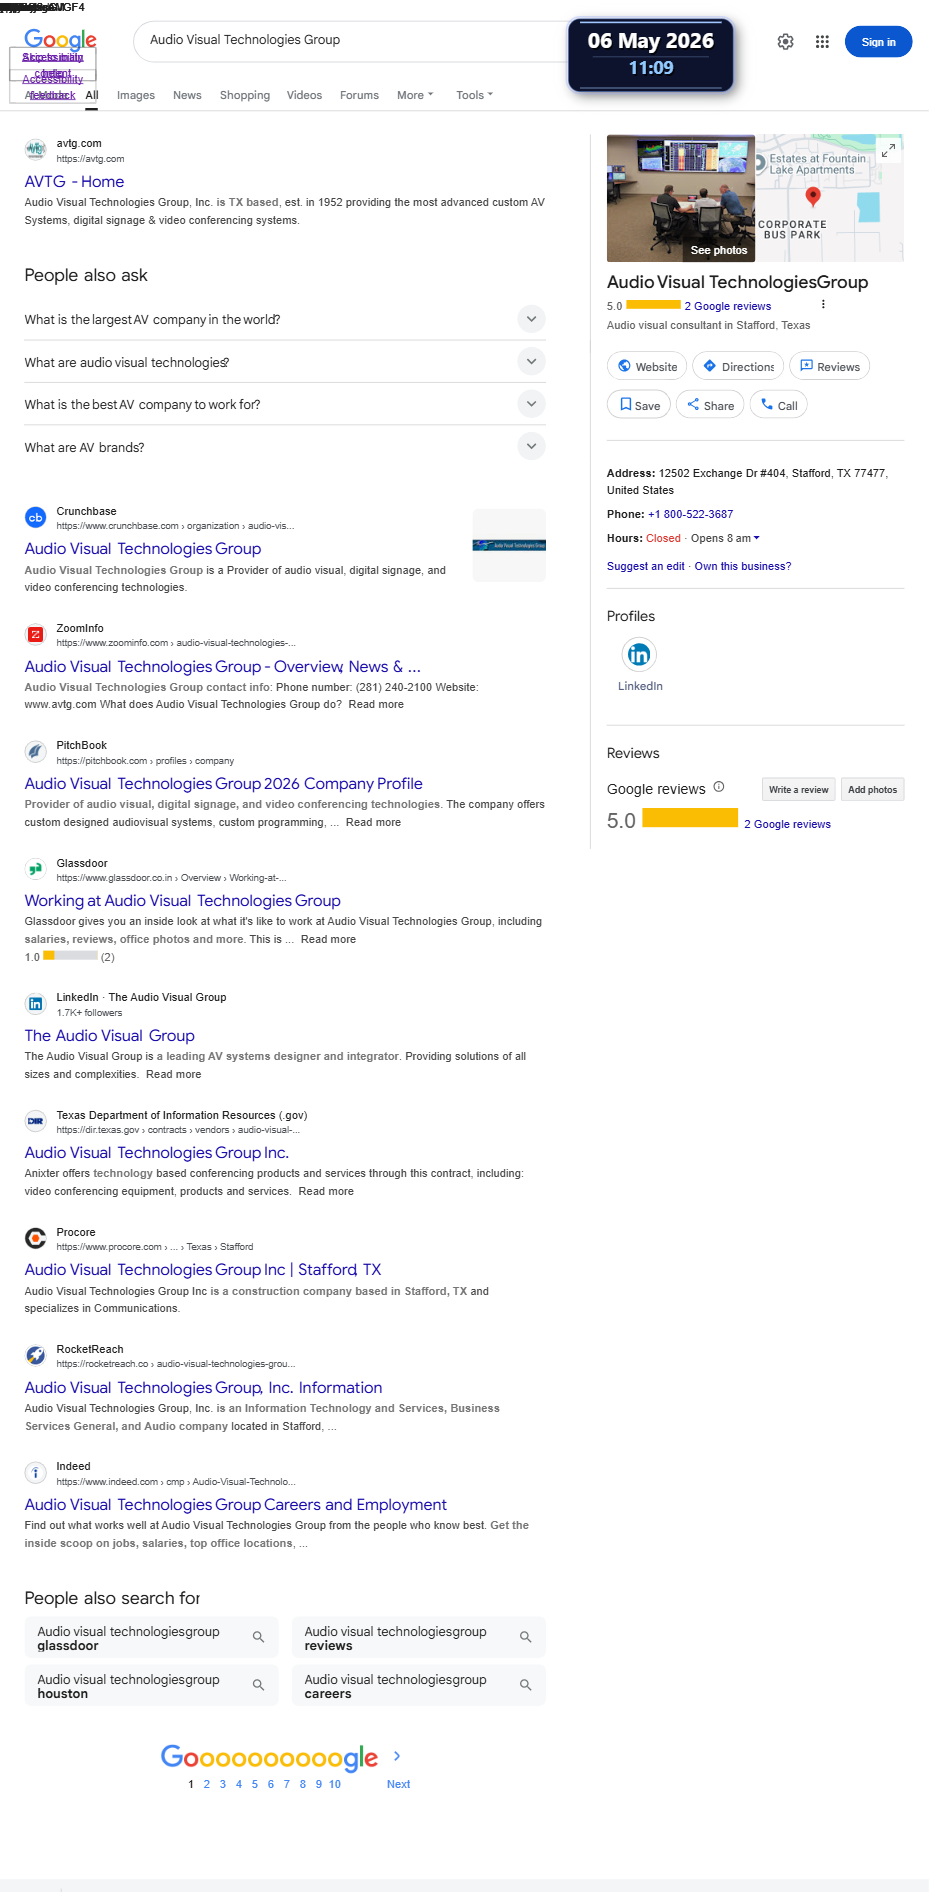Open the Google apps grid

tap(822, 42)
